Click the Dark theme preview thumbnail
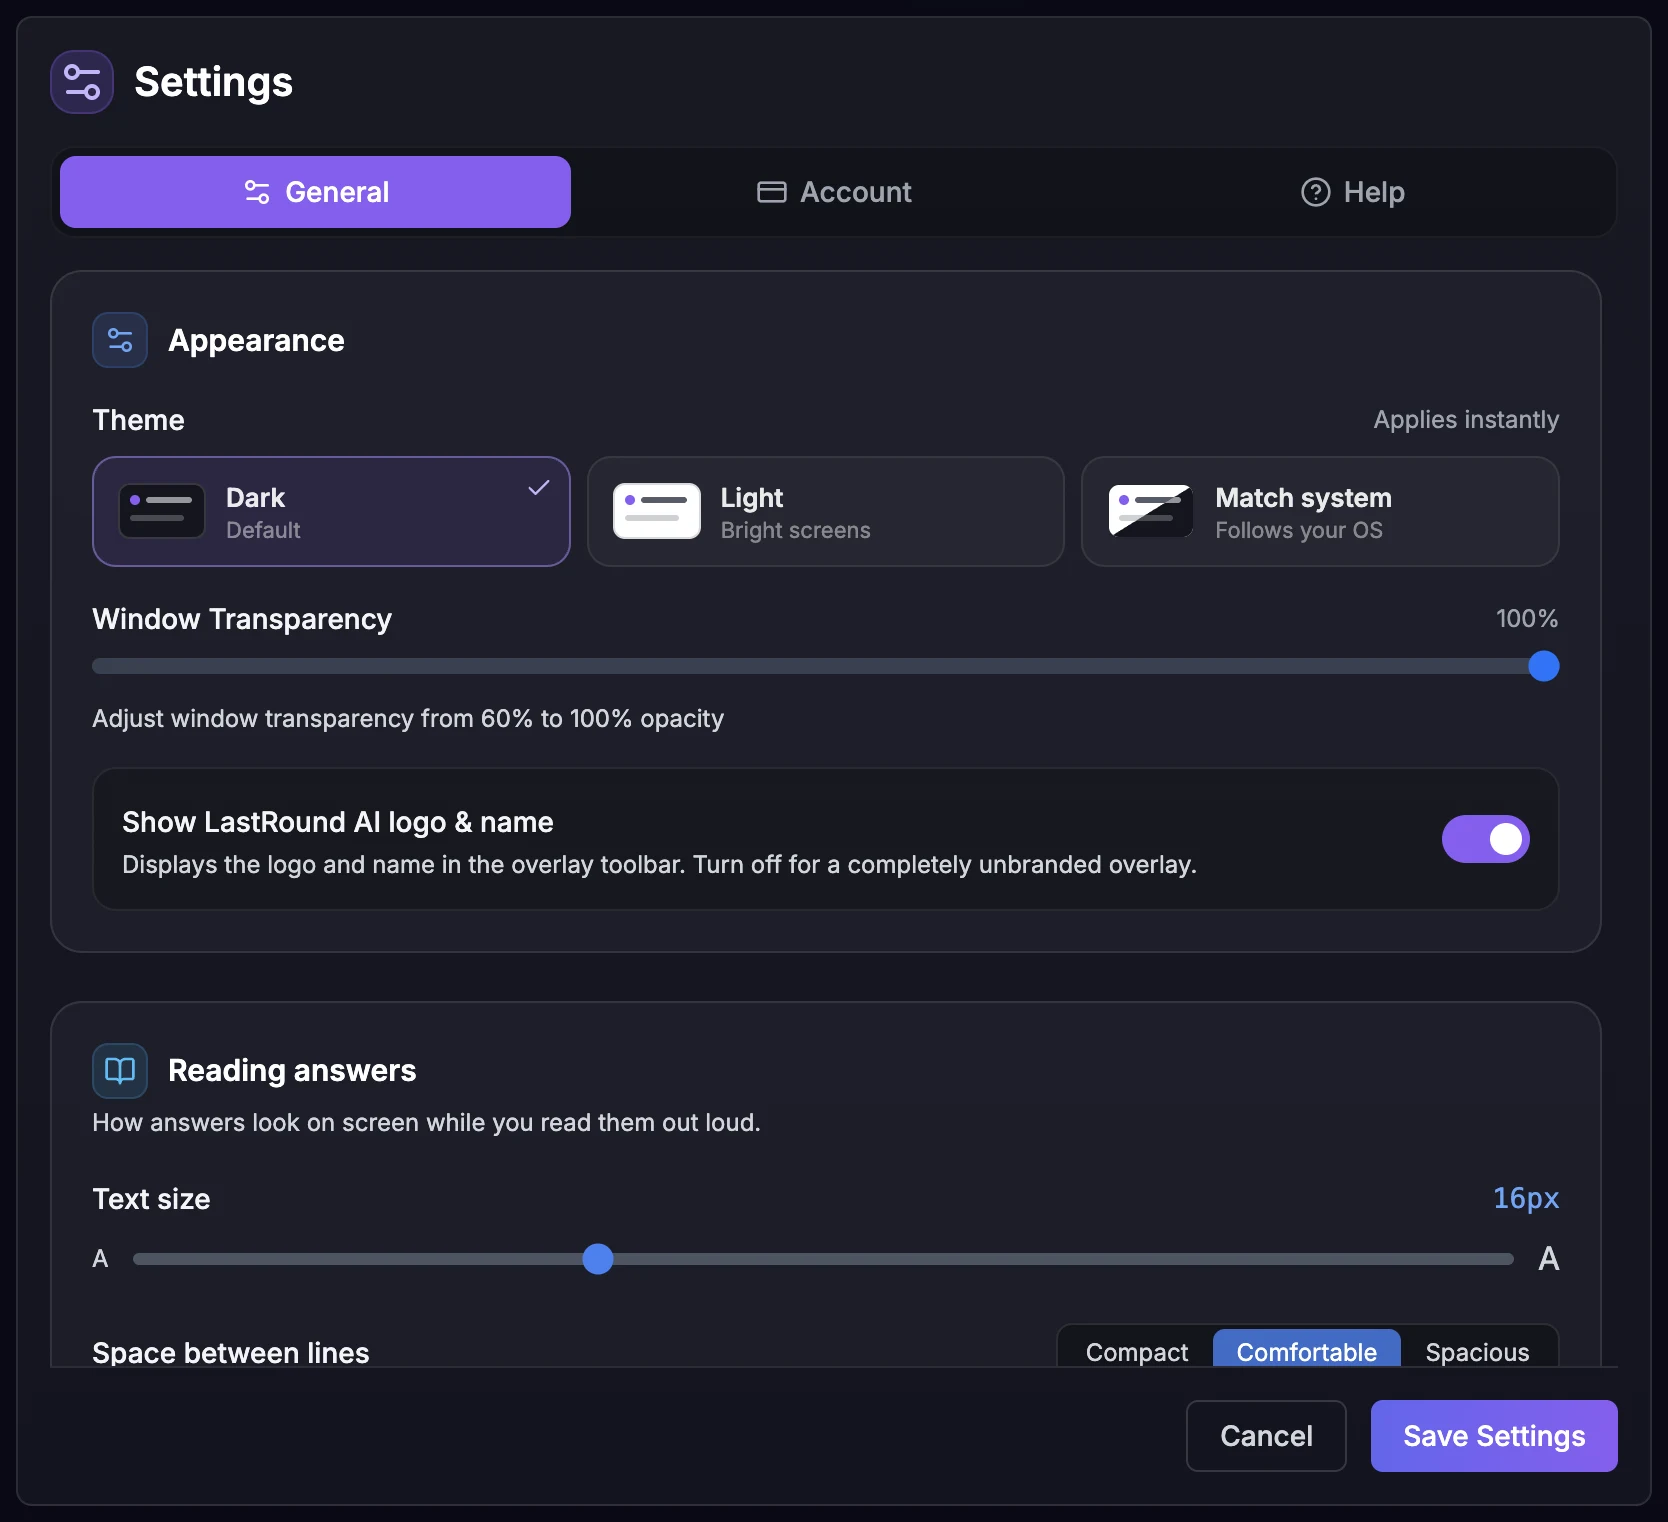The image size is (1668, 1522). coord(162,511)
